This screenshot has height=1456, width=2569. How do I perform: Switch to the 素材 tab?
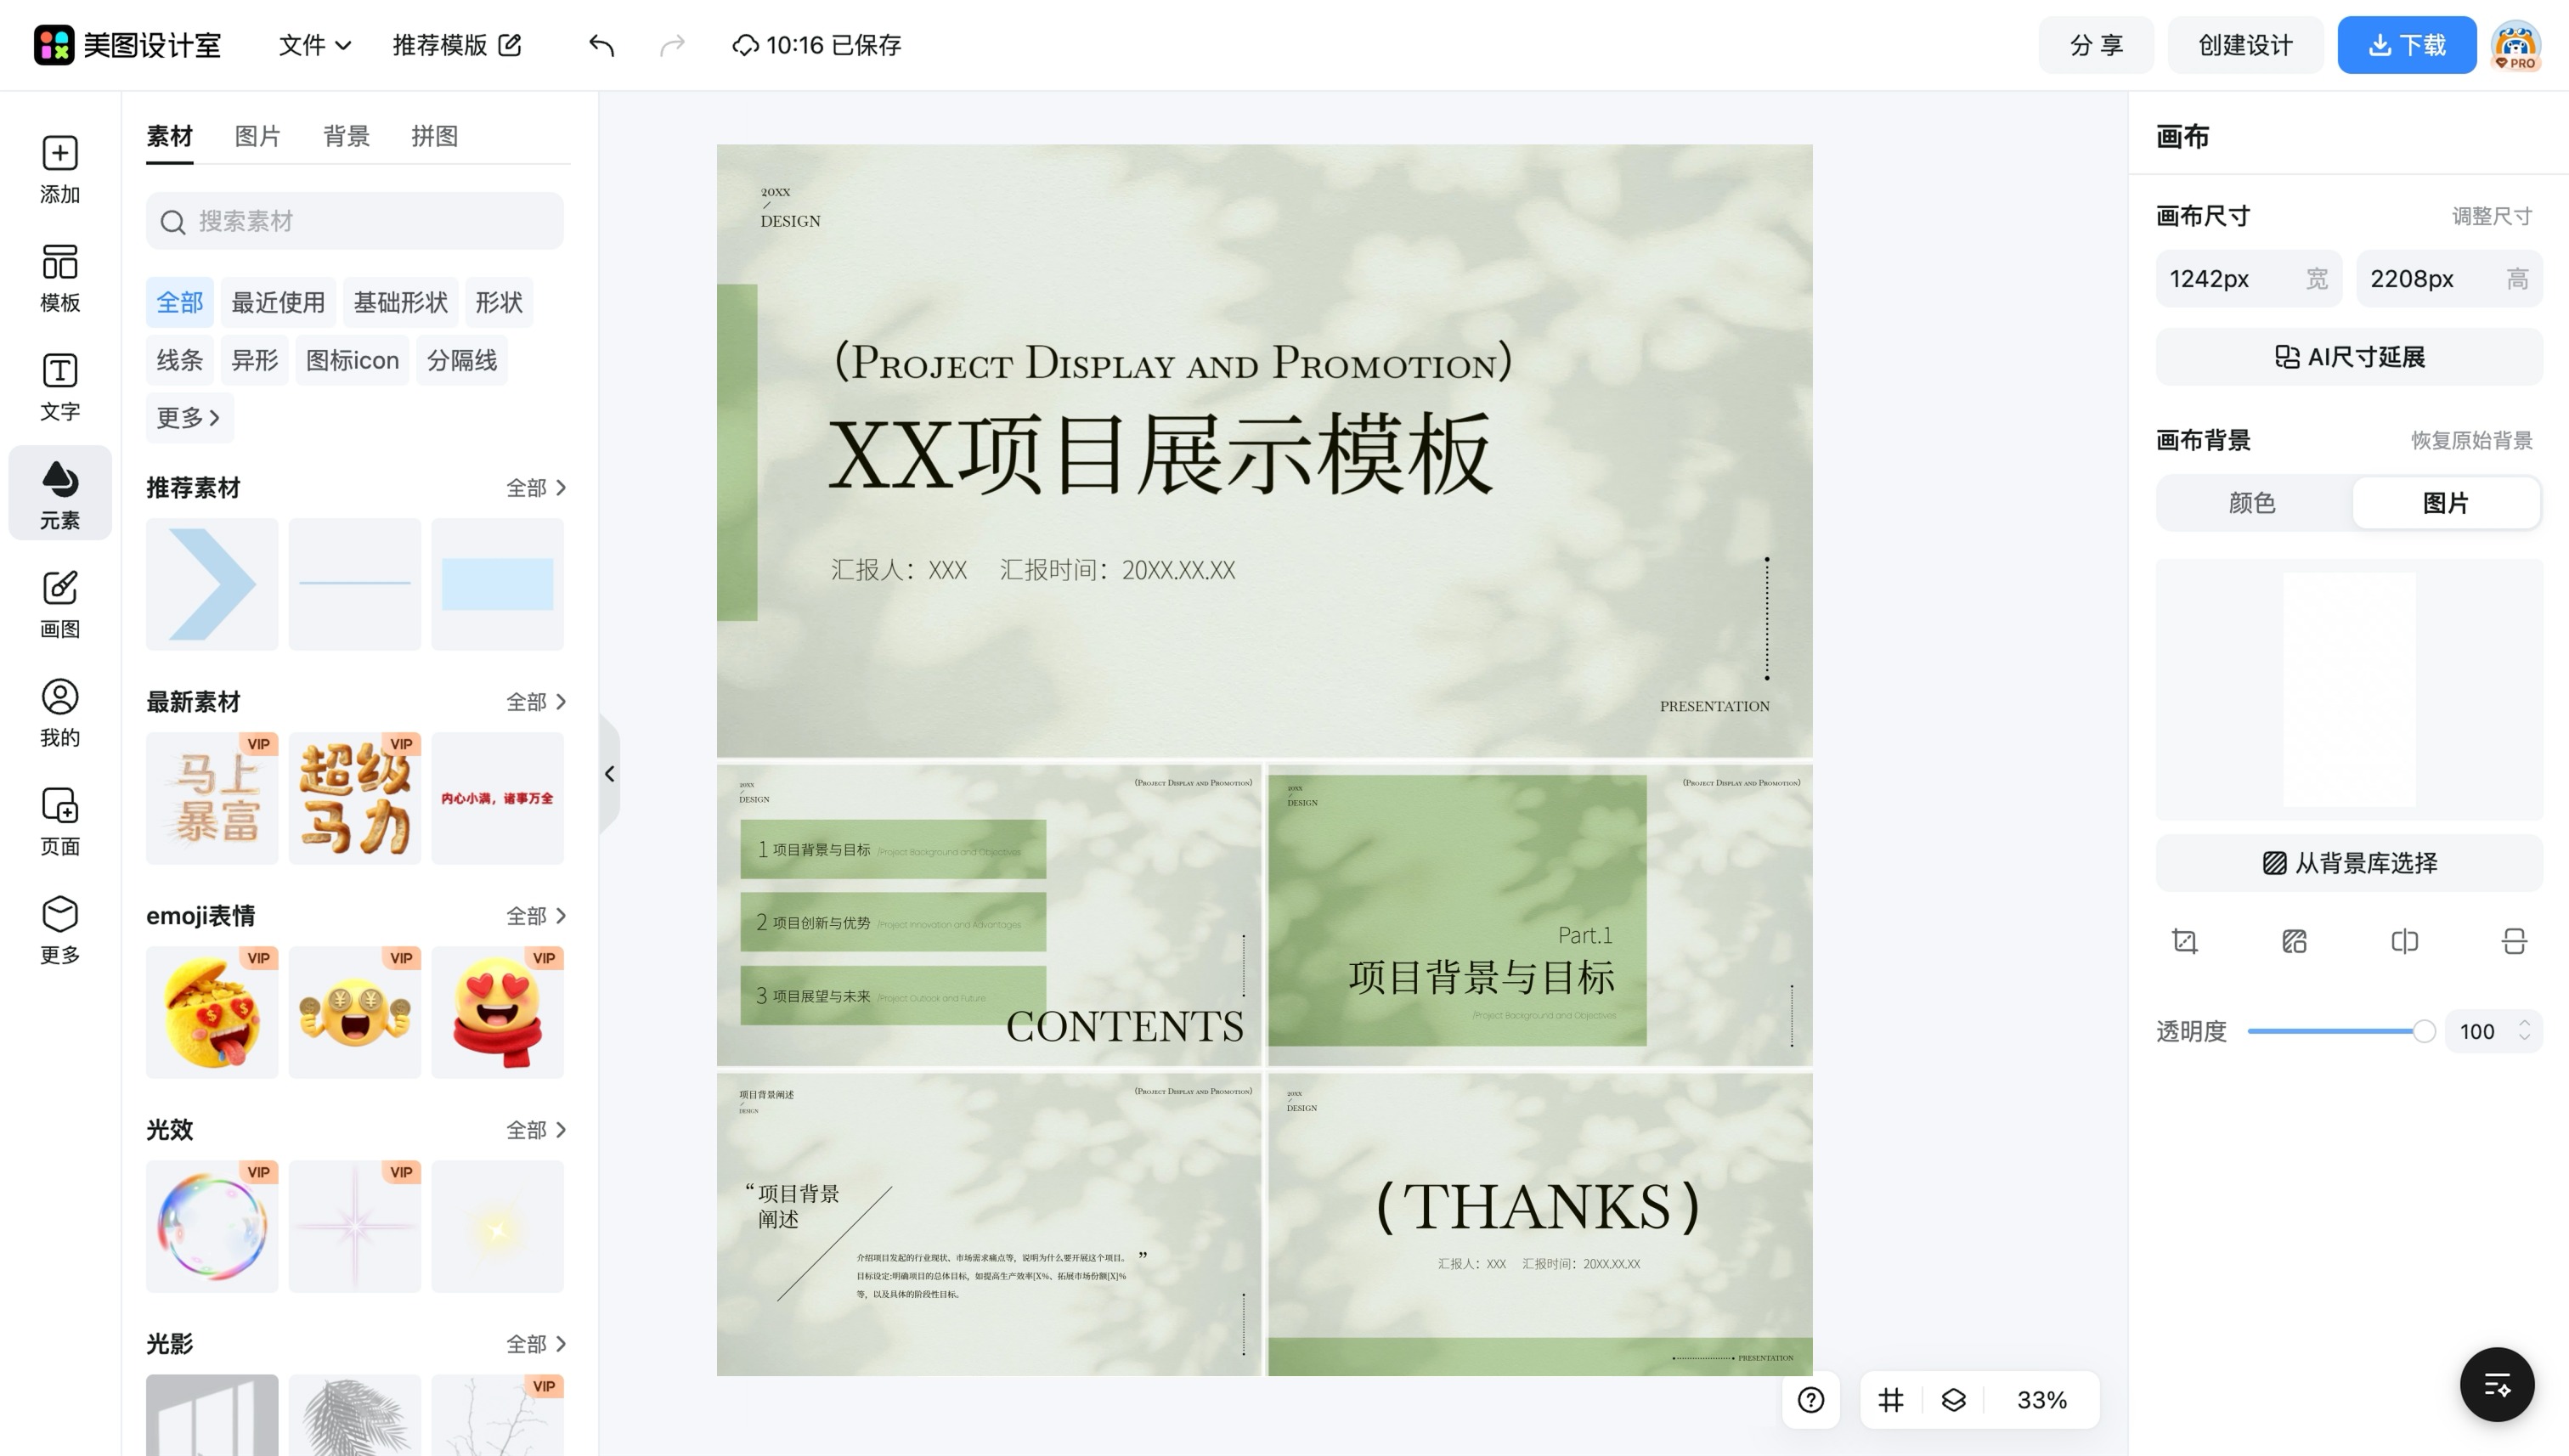pyautogui.click(x=169, y=136)
